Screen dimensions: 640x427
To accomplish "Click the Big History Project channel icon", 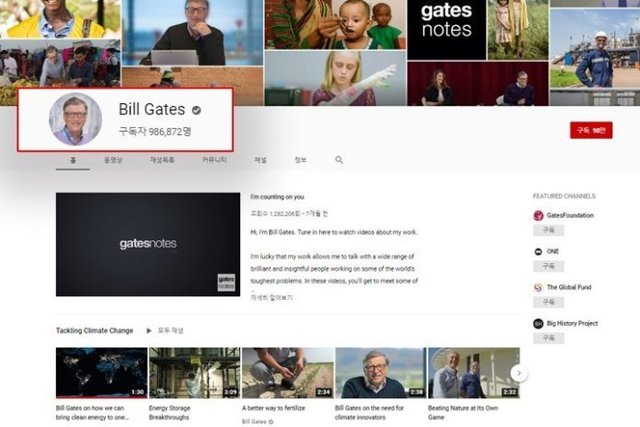I will 538,323.
